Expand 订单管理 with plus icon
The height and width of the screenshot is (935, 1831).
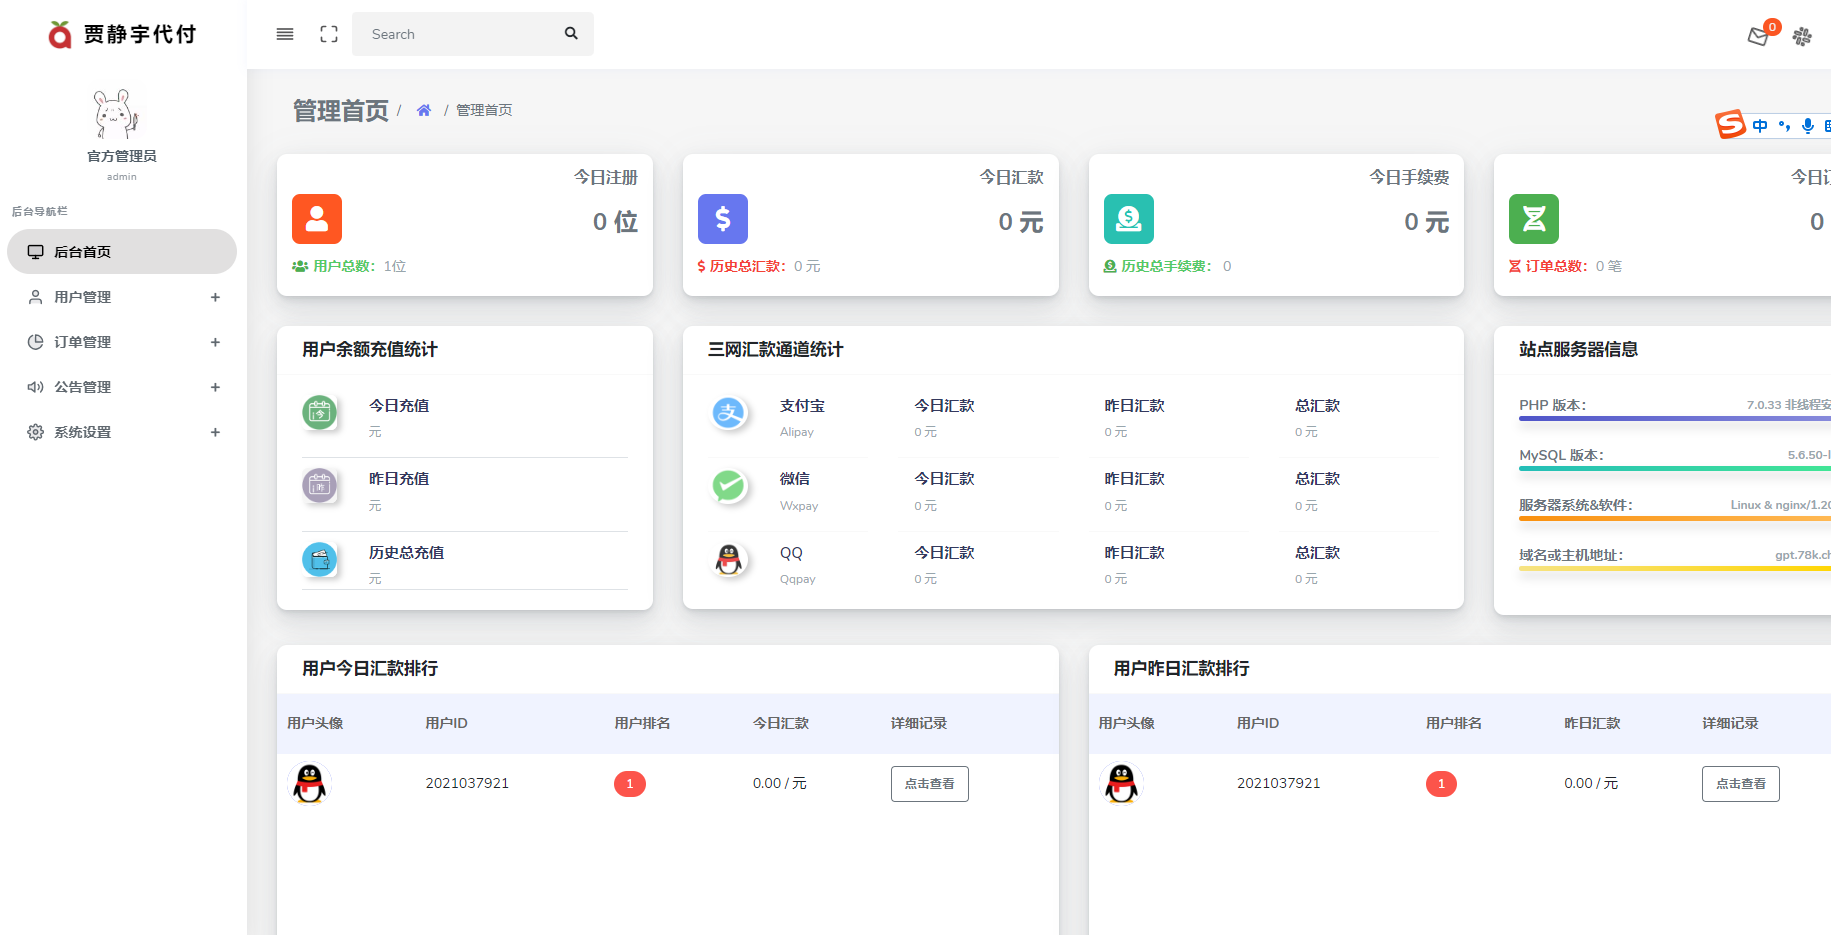(215, 342)
